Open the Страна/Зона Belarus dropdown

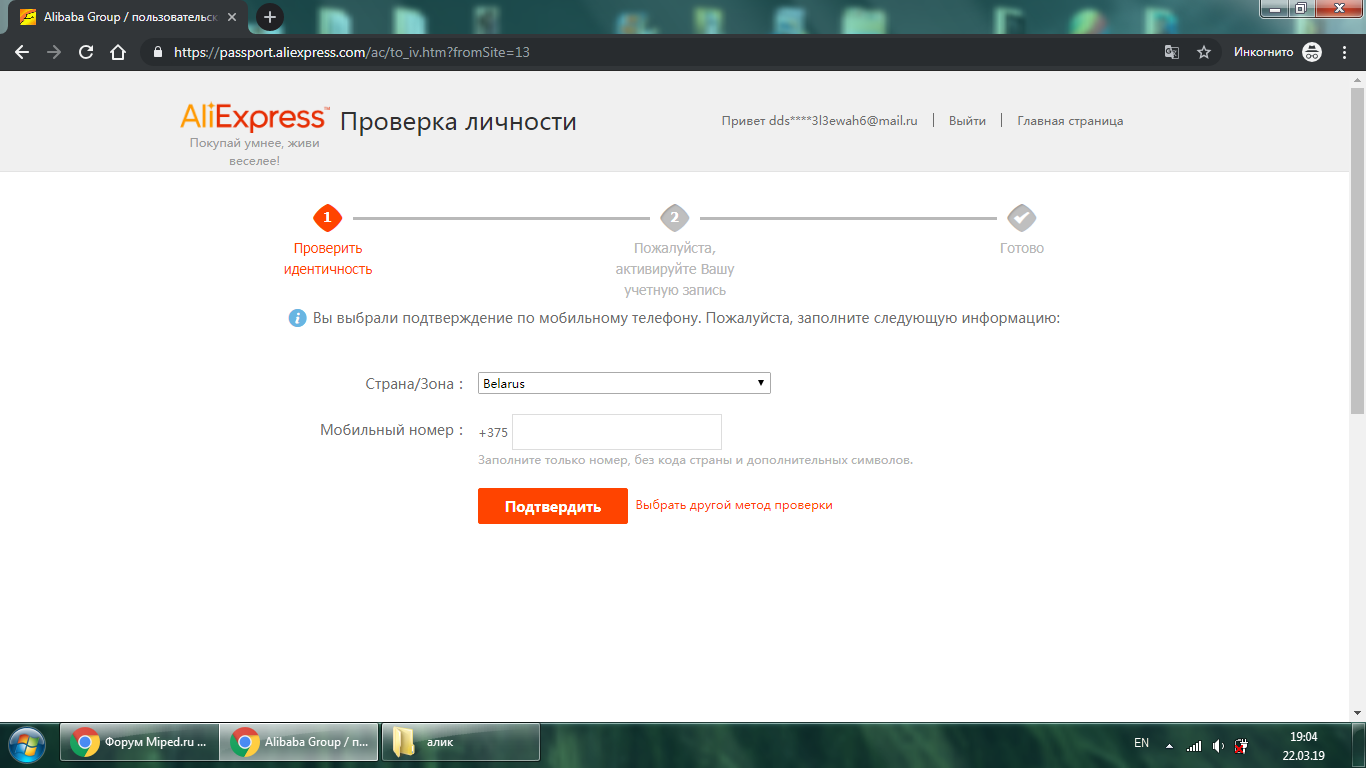(624, 383)
